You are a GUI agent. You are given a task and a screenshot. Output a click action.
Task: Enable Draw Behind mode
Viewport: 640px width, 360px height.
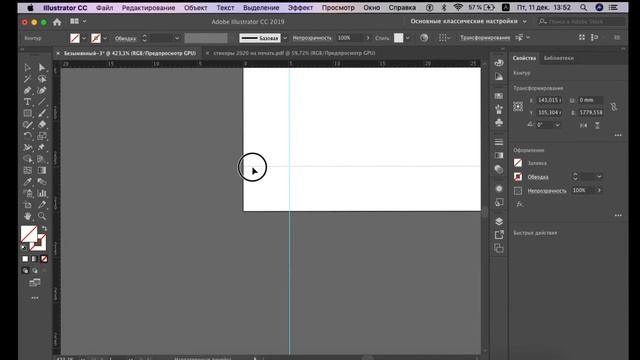[x=35, y=271]
